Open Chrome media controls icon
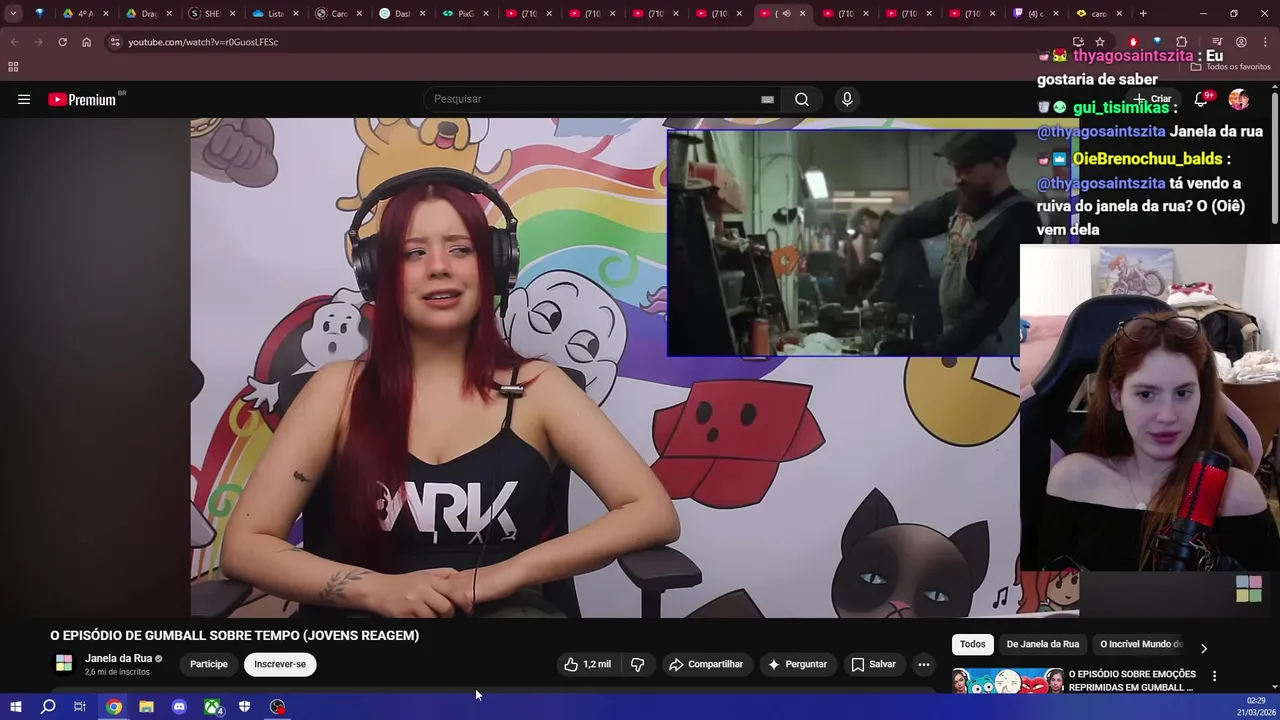 pyautogui.click(x=1217, y=42)
